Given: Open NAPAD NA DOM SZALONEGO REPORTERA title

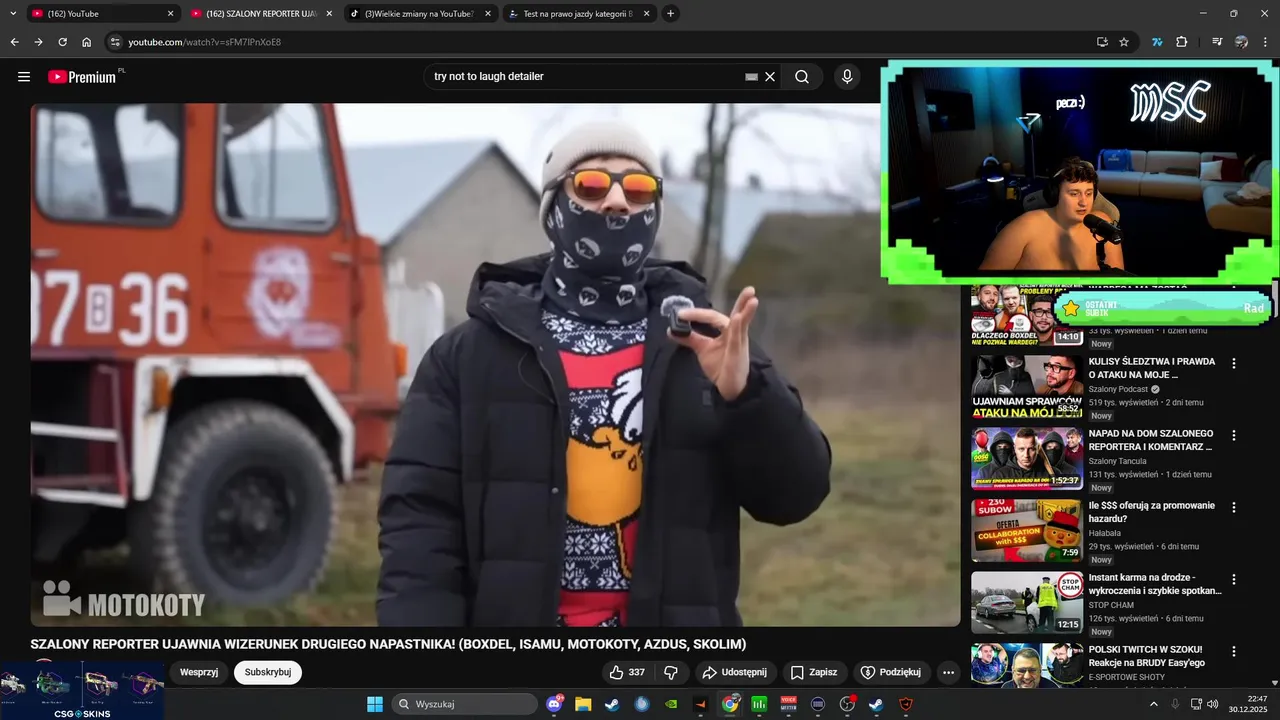Looking at the screenshot, I should pos(1151,440).
